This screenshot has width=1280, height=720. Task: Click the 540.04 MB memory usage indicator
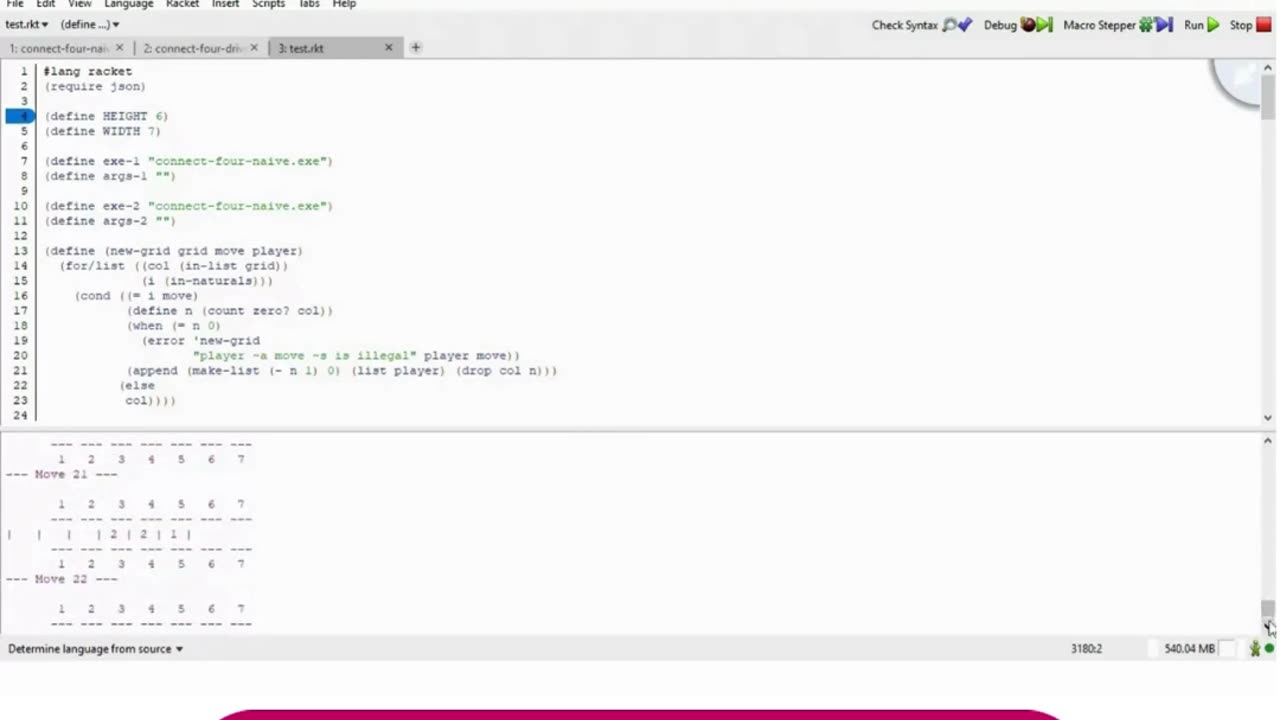(x=1189, y=649)
